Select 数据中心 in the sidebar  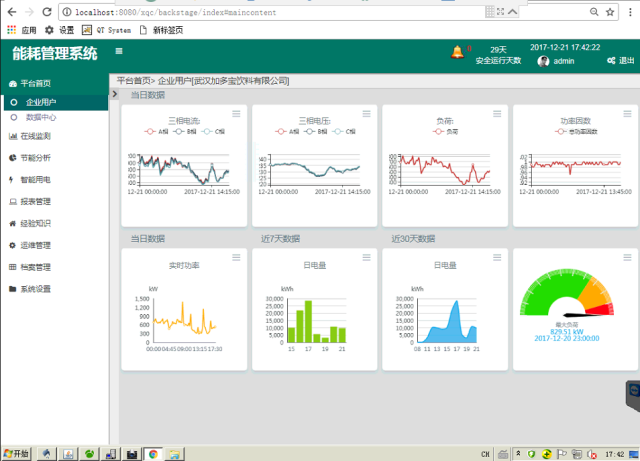click(41, 117)
